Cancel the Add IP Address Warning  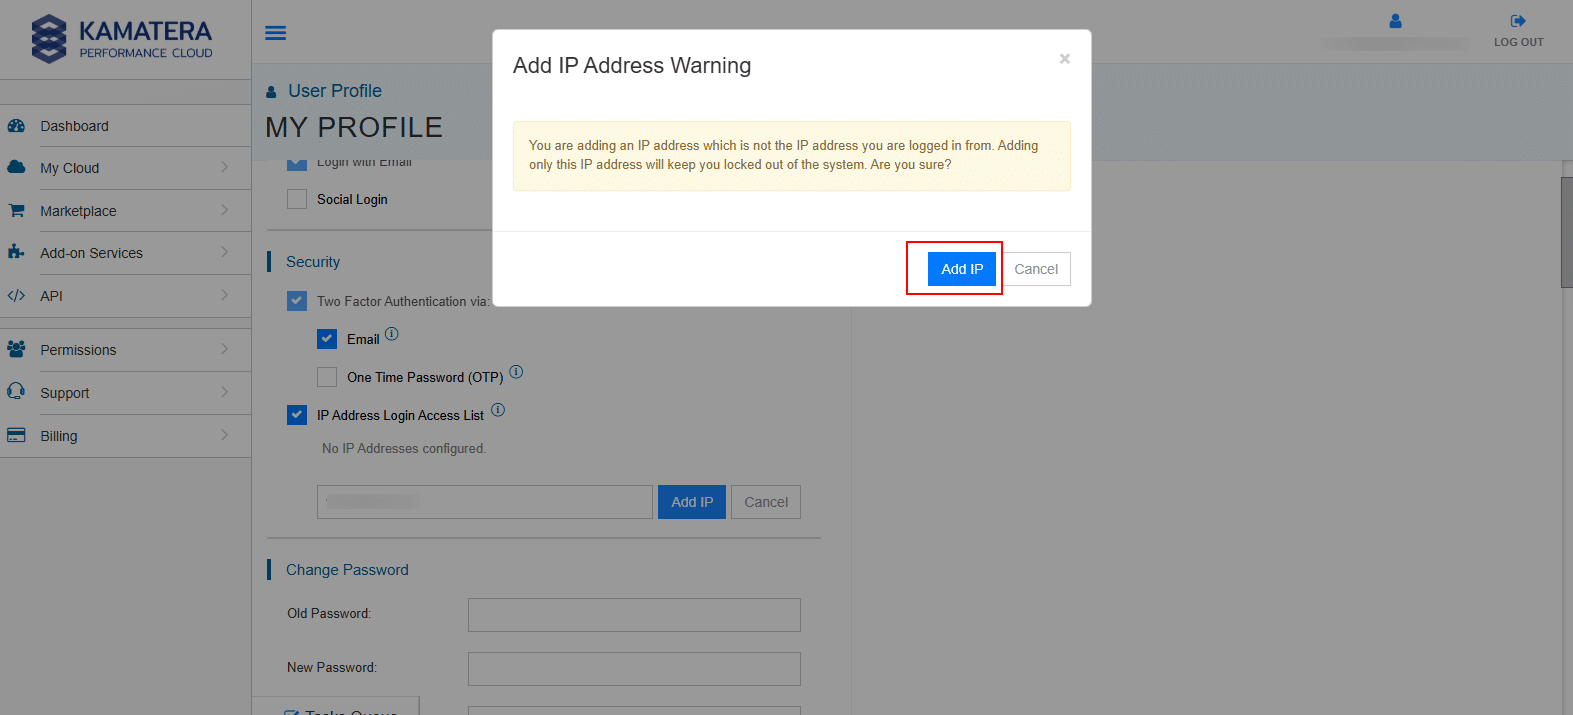click(1036, 269)
